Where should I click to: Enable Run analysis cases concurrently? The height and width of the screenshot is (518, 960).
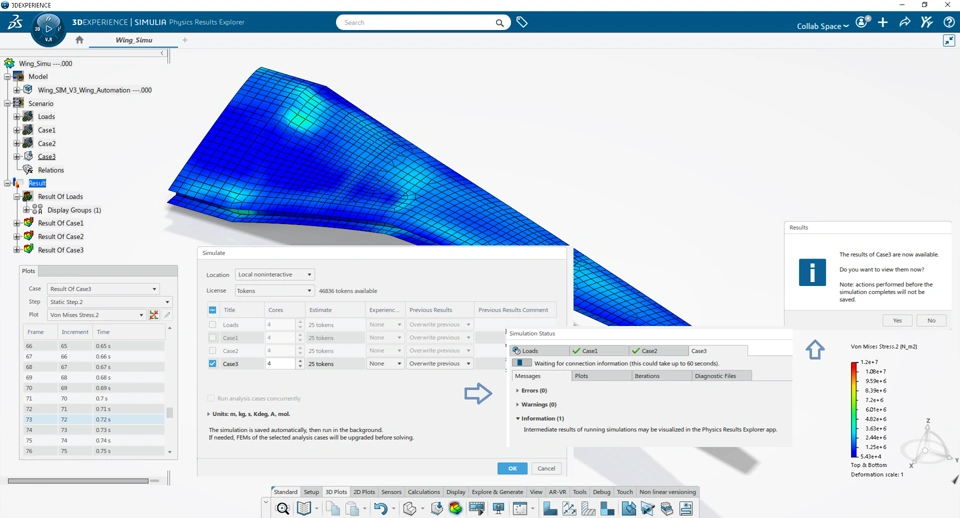point(211,398)
